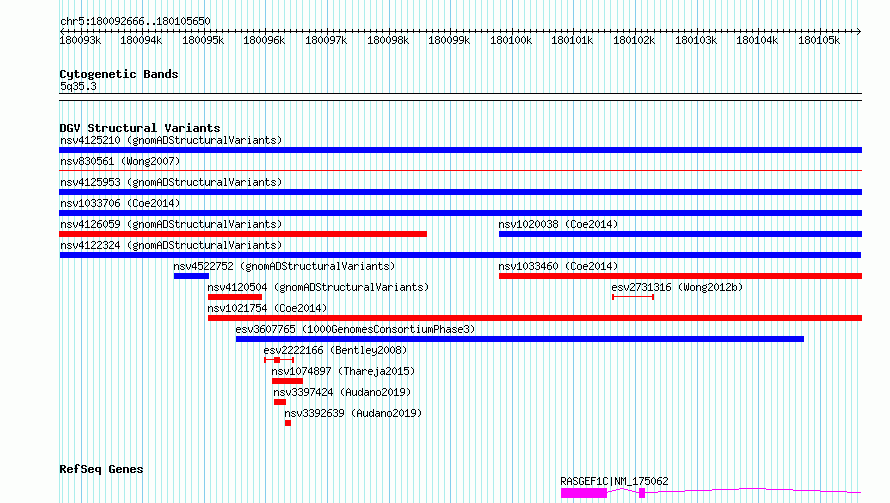Viewport: 890px width, 503px height.
Task: Click the Cytogenetic Bands track title
Action: coord(119,74)
